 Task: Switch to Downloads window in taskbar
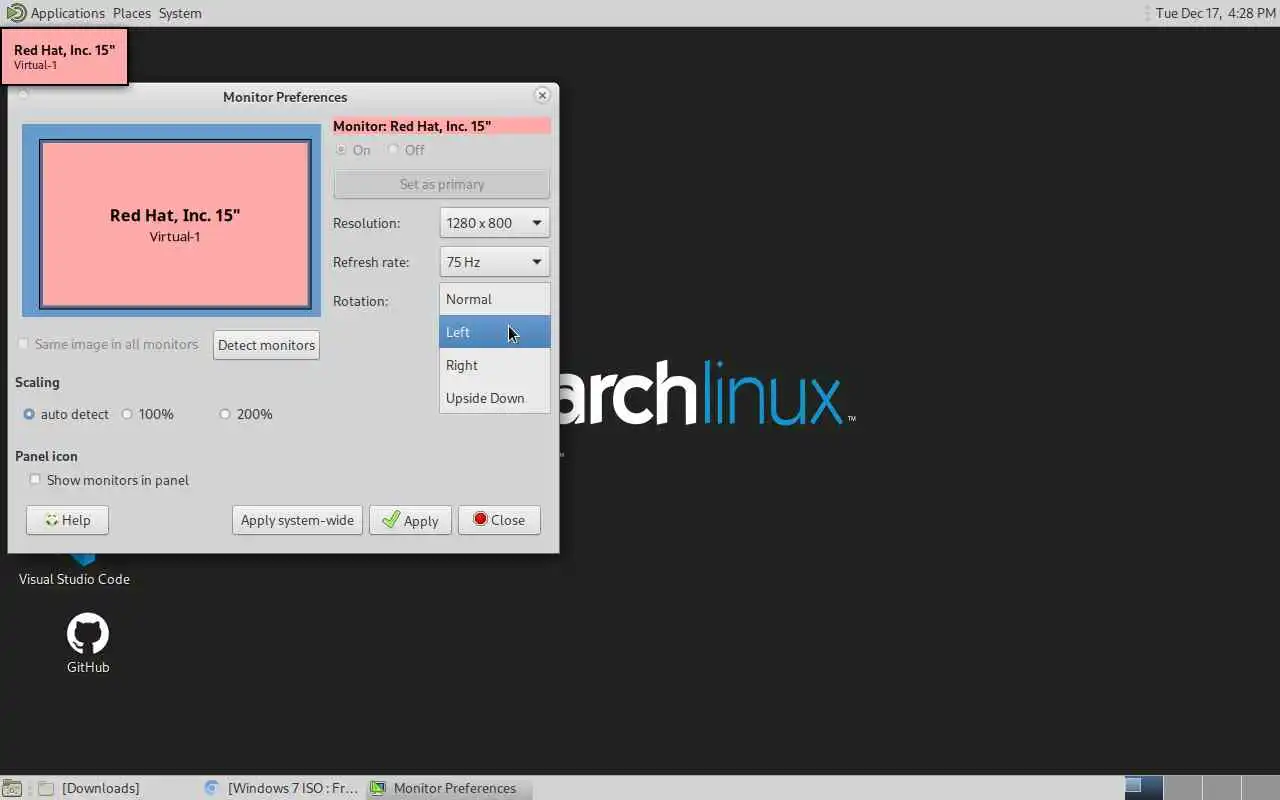[100, 788]
